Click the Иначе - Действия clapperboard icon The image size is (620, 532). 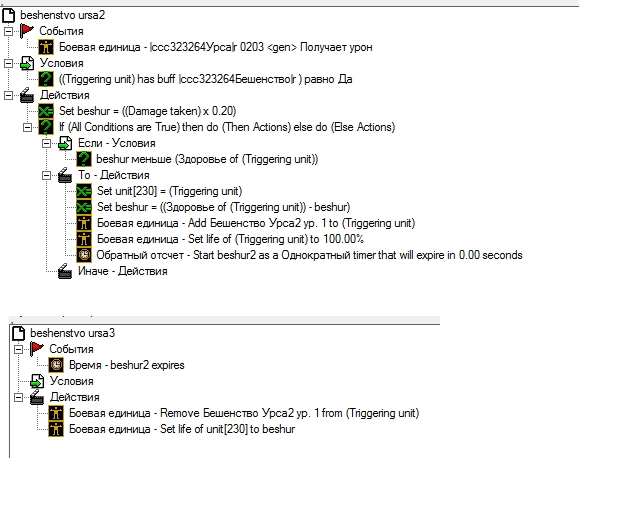coord(65,271)
